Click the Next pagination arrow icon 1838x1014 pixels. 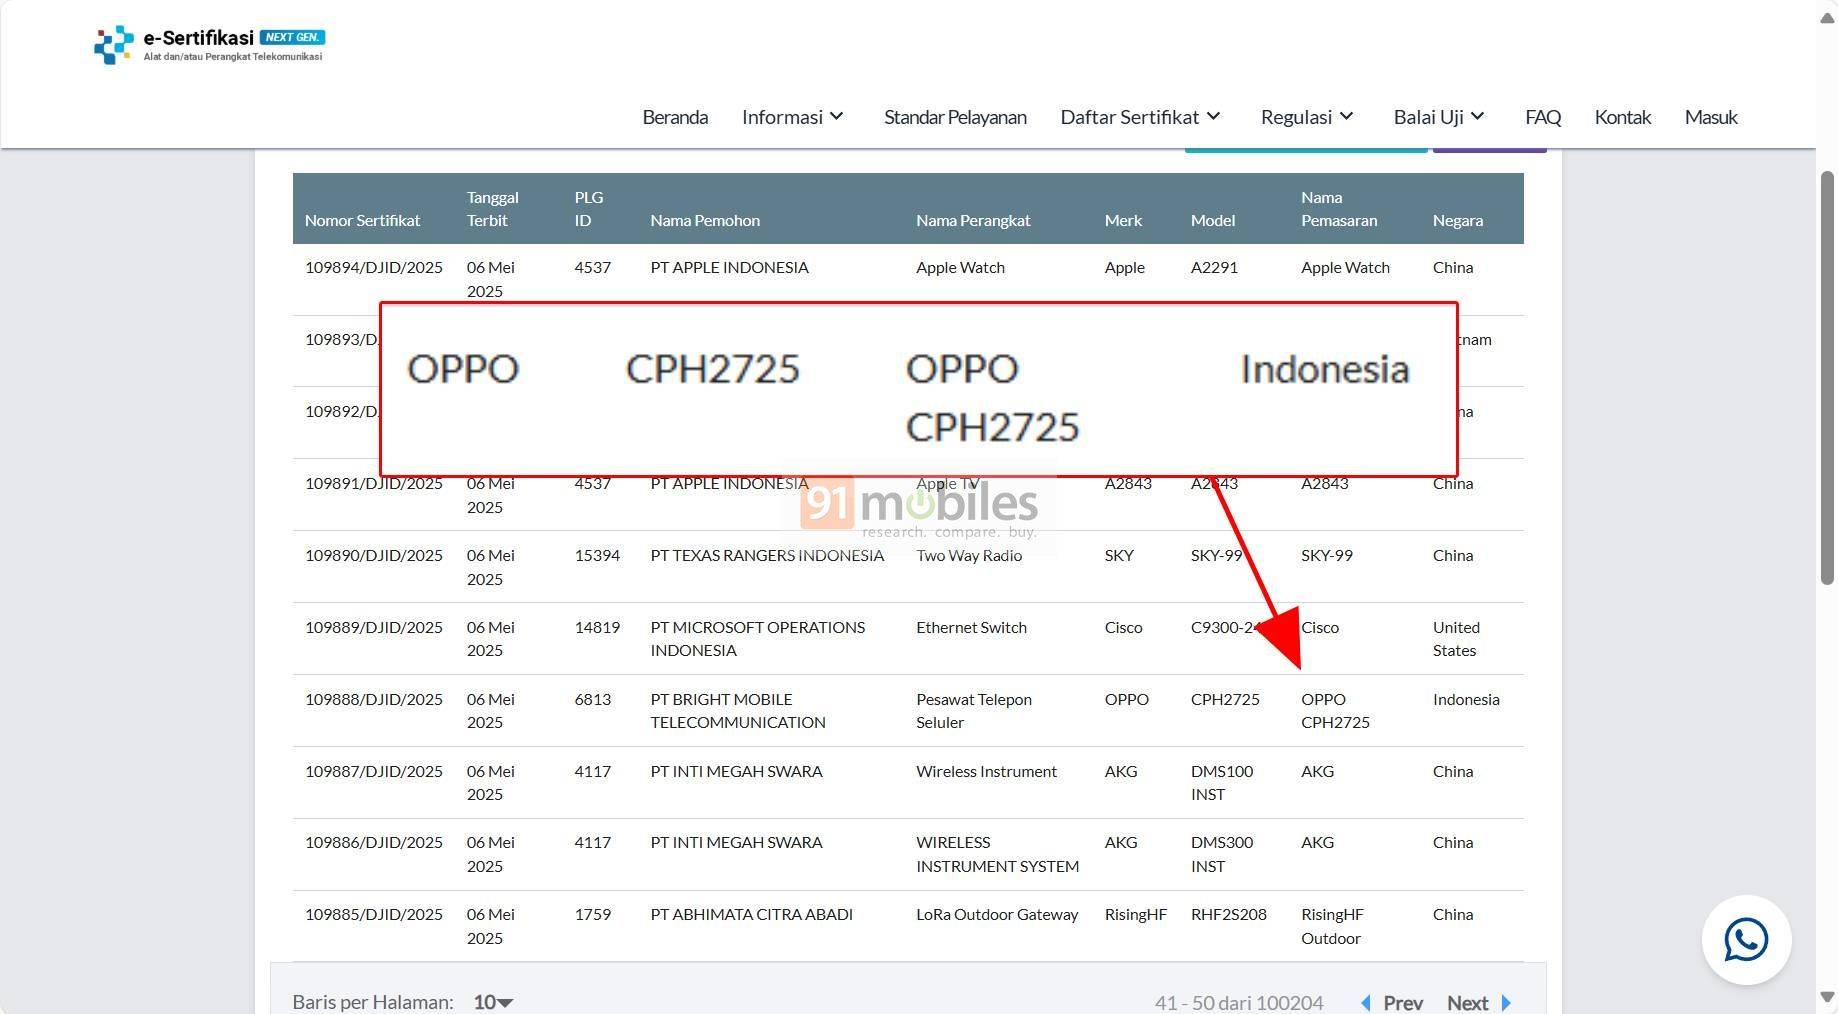tap(1508, 1002)
